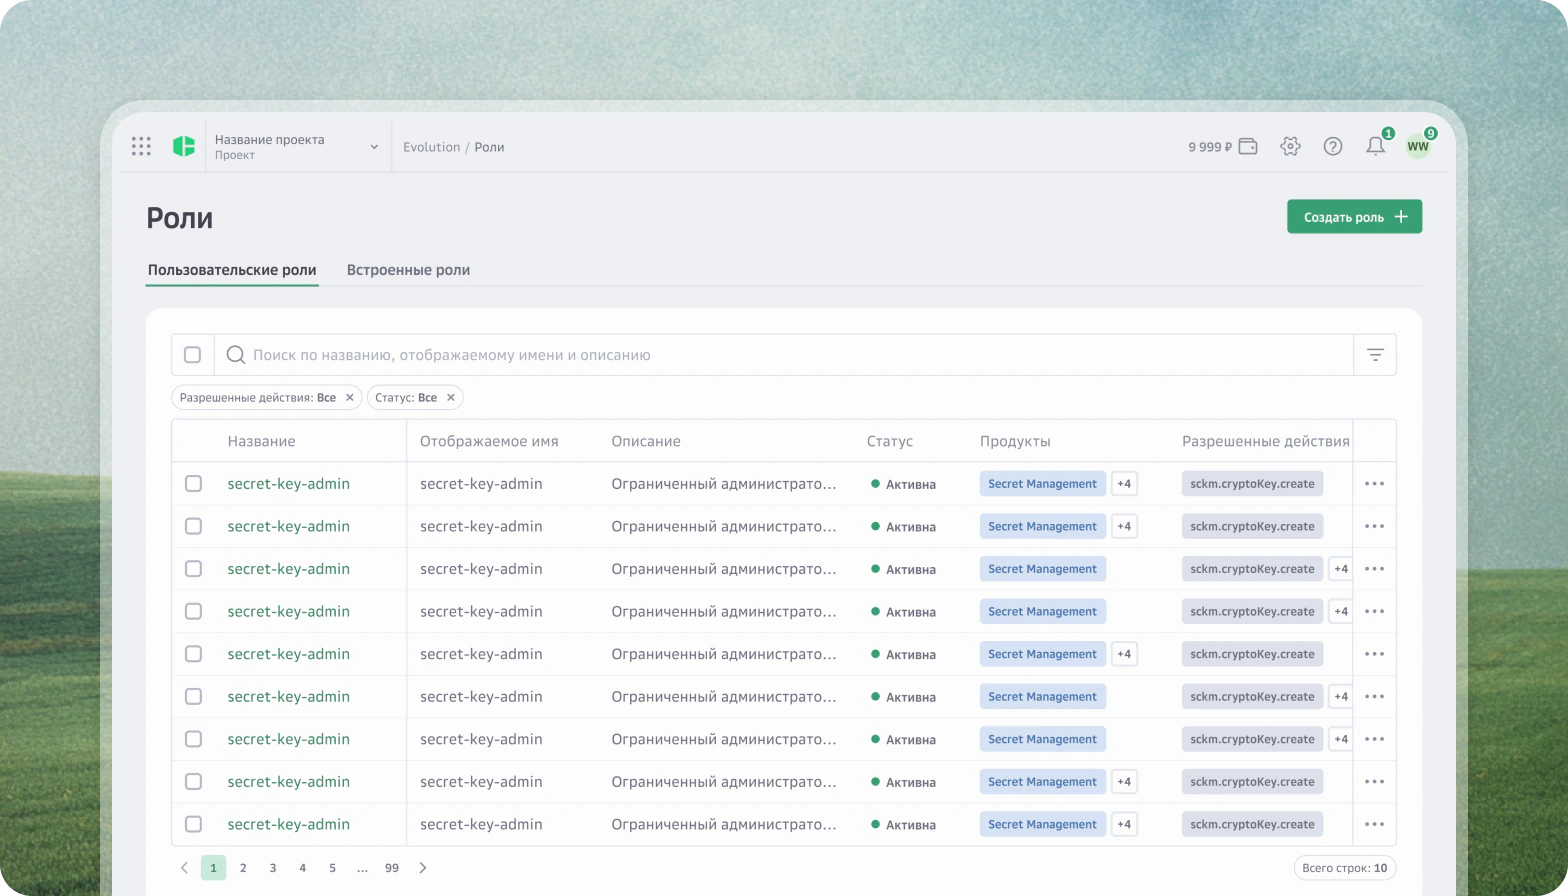Click the Всего строк: 10 counter
Image resolution: width=1568 pixels, height=896 pixels.
(1344, 868)
